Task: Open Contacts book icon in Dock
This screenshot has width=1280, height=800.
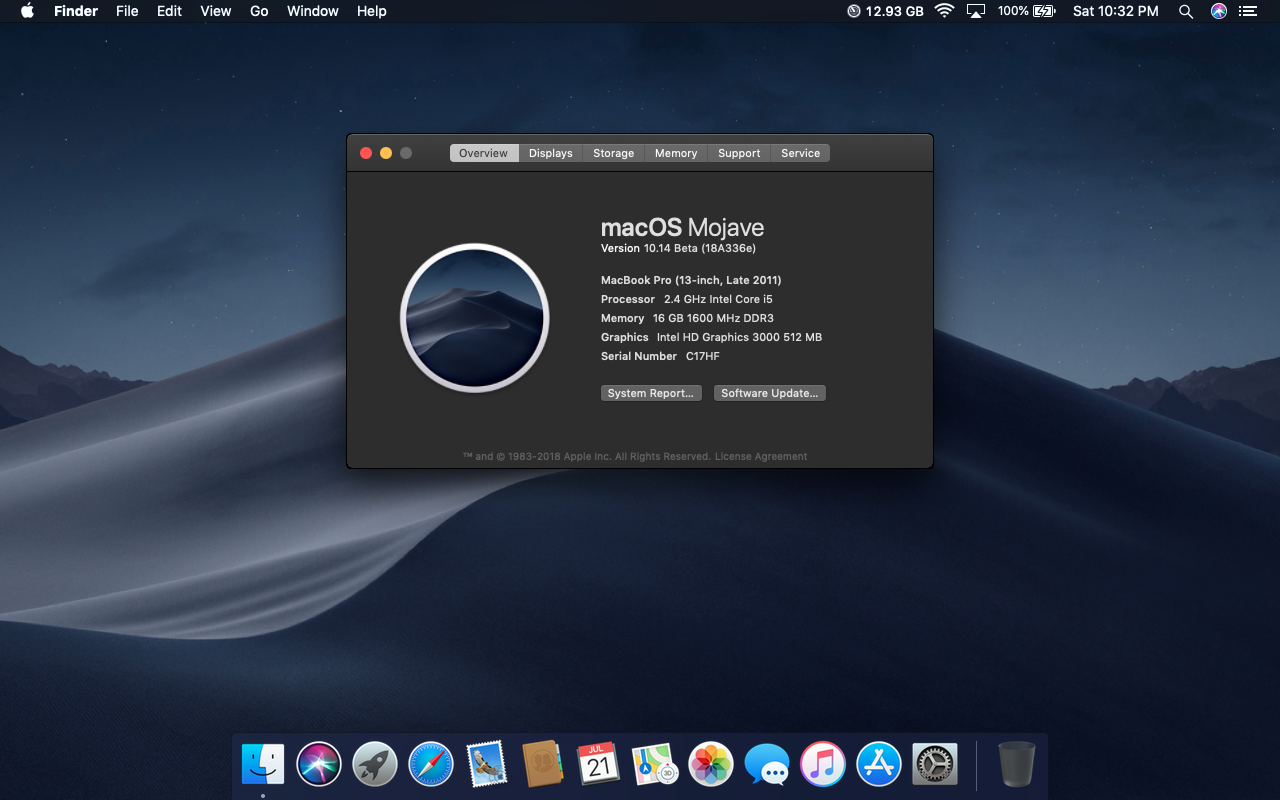Action: click(543, 765)
